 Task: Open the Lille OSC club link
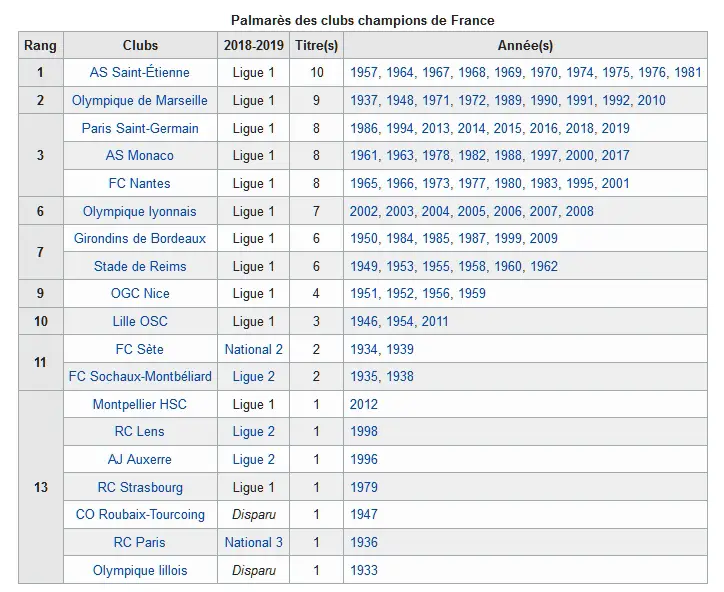point(140,321)
